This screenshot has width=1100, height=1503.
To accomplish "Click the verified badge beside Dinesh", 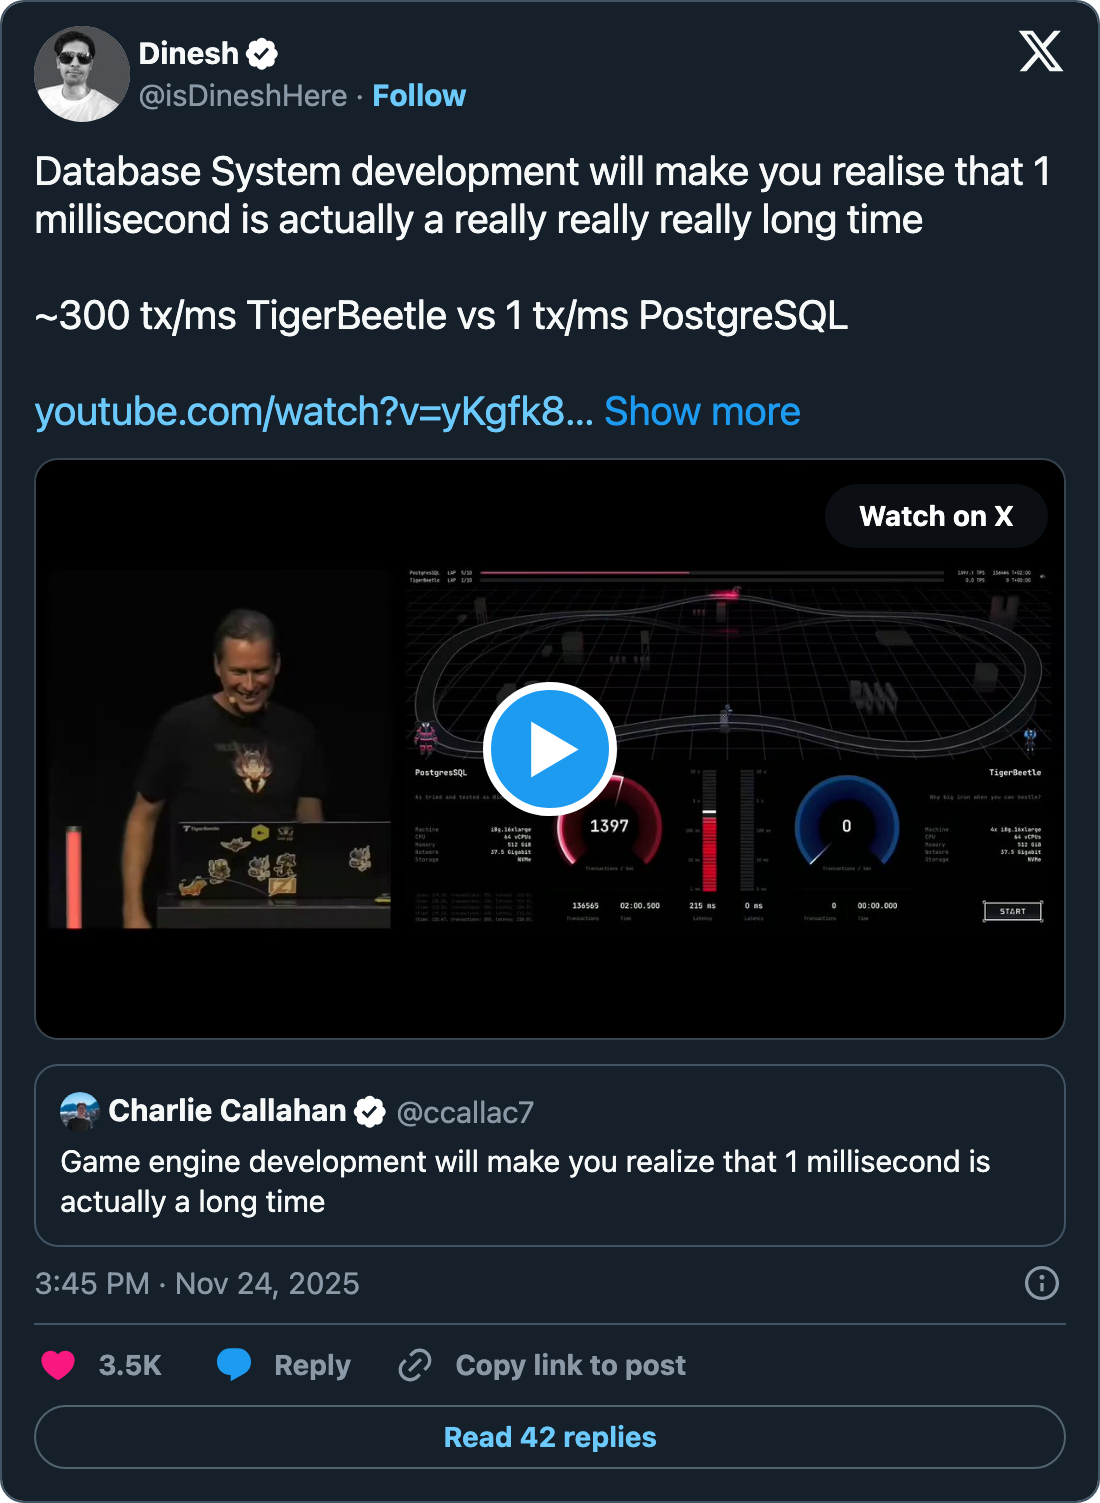I will (262, 54).
